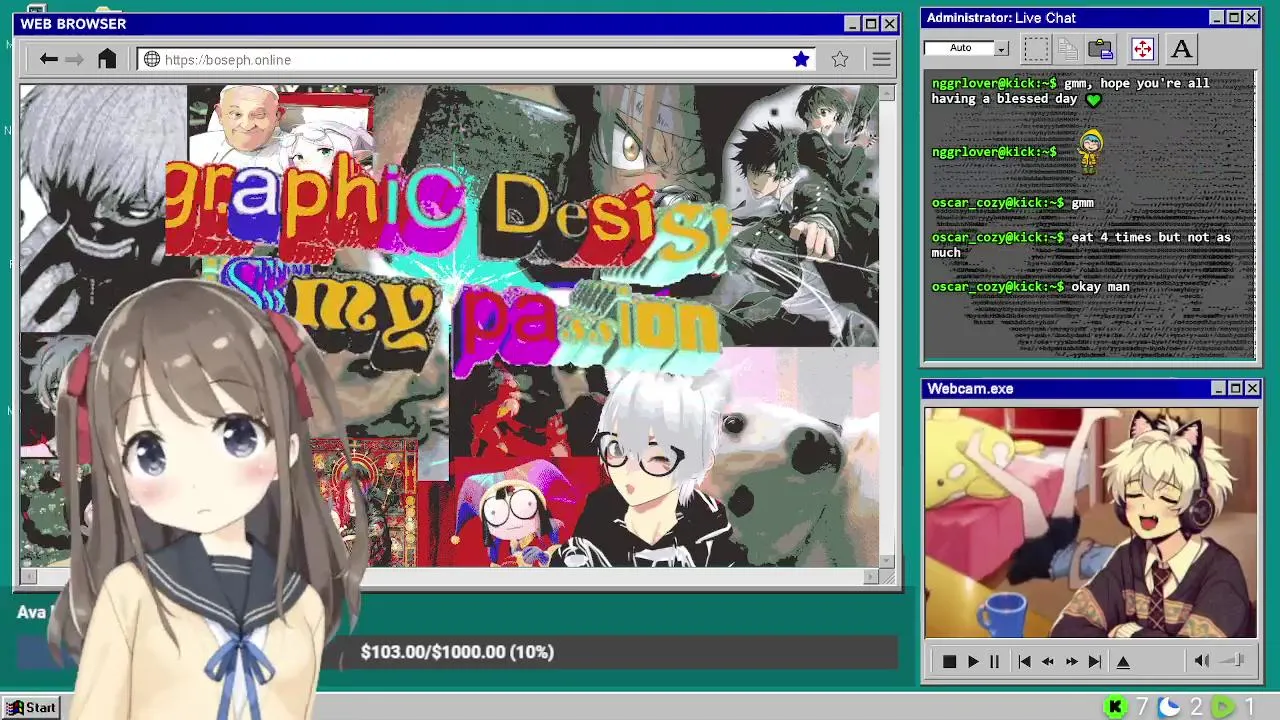1280x720 pixels.
Task: Click the outlined star favorites icon
Action: pos(840,60)
